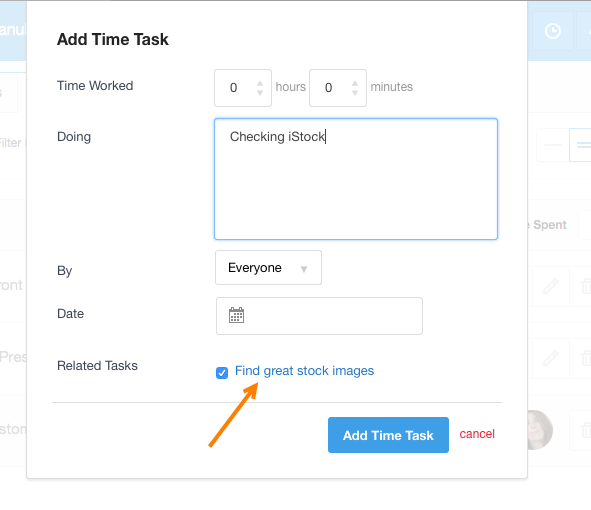Click the dropdown arrow next to Everyone
This screenshot has width=591, height=510.
[x=304, y=269]
